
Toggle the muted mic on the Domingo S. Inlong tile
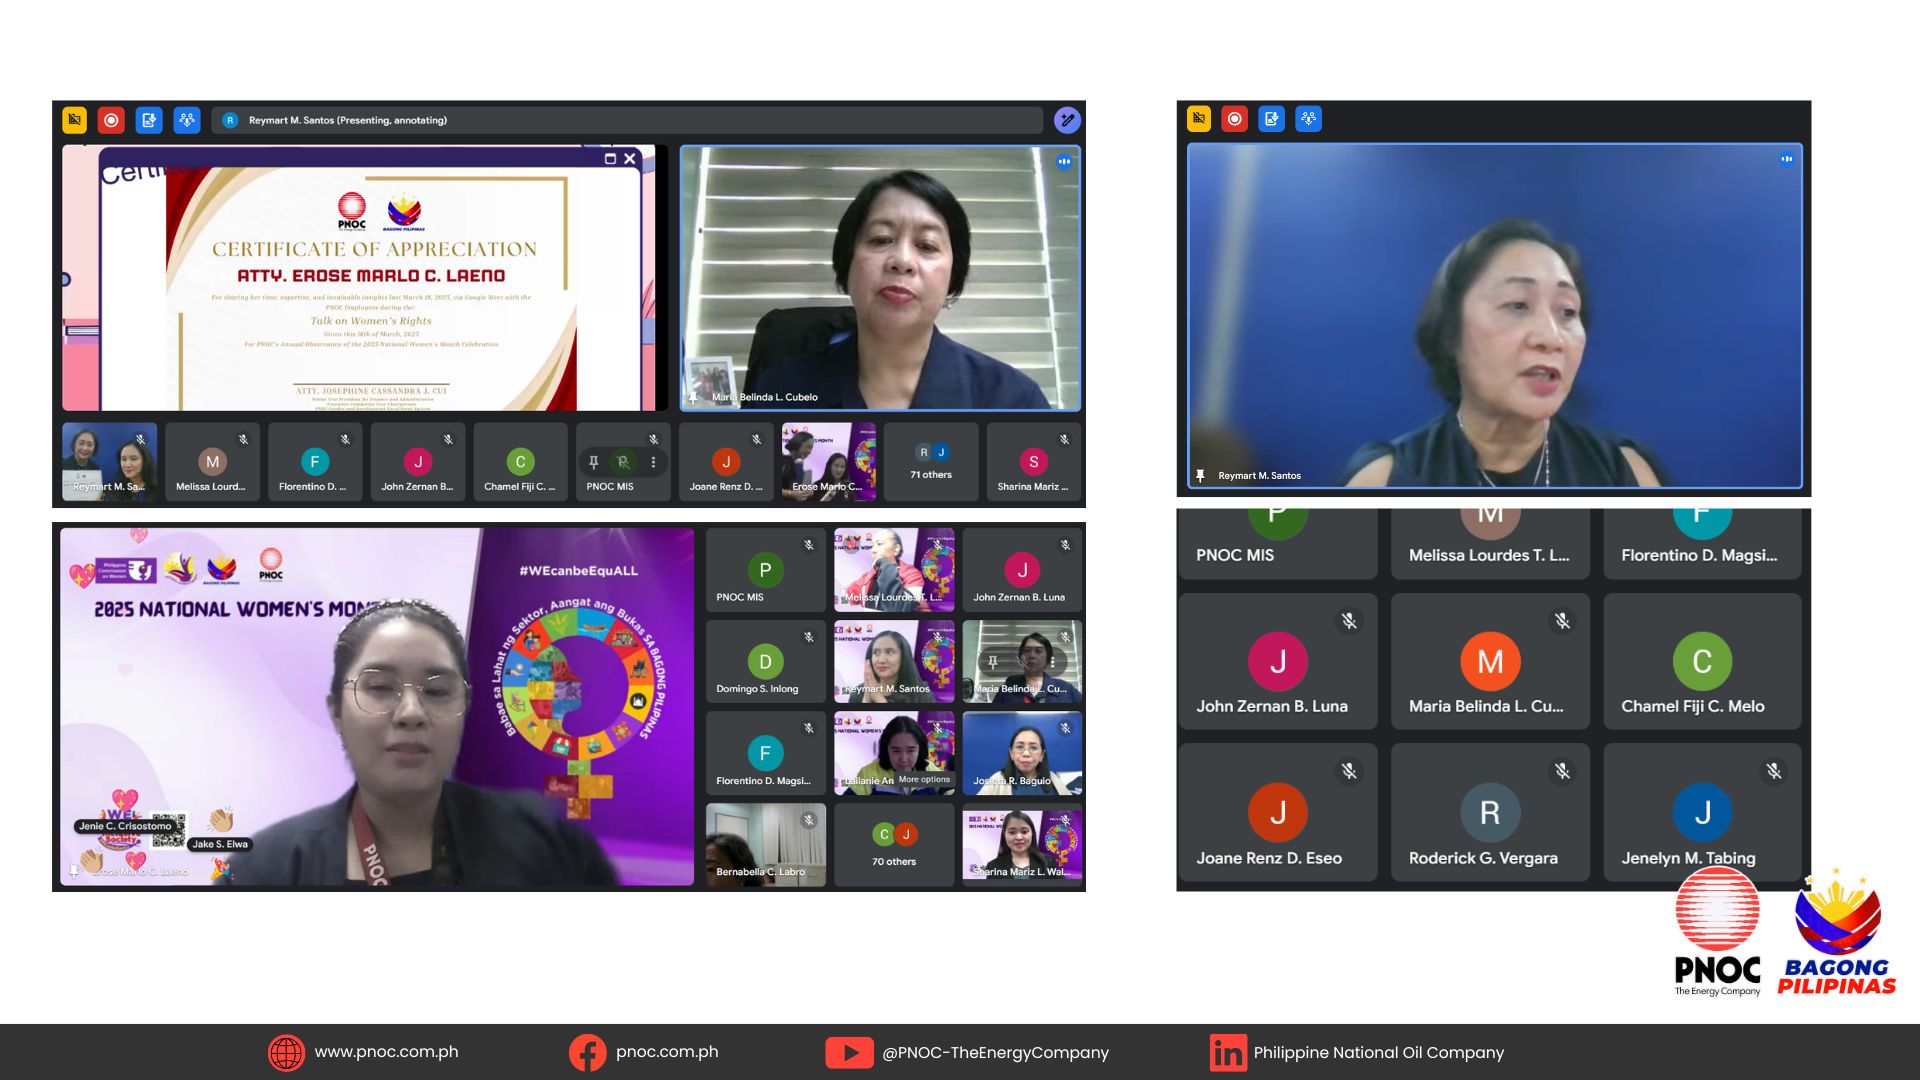click(x=809, y=637)
